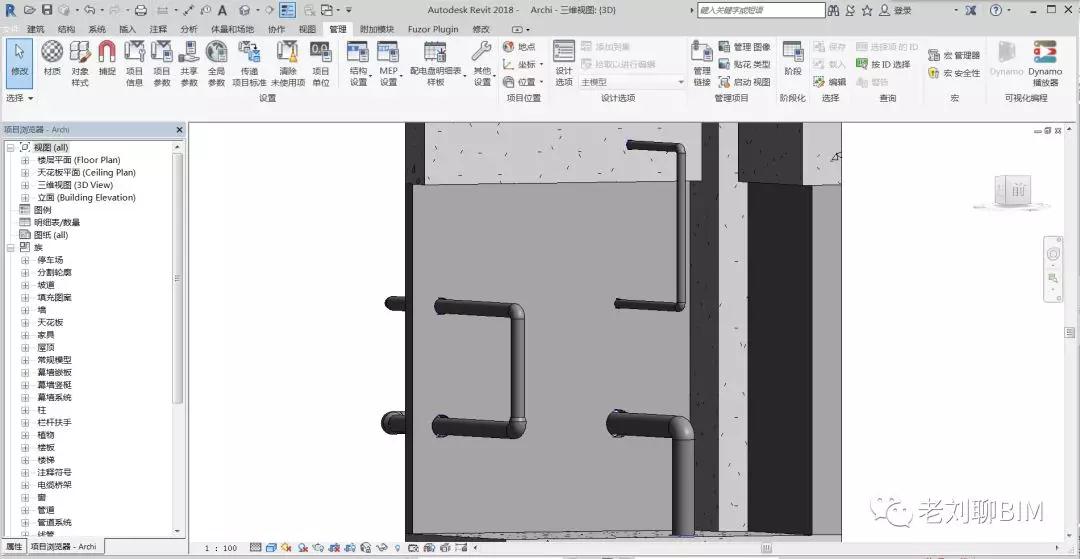This screenshot has height=559, width=1080.
Task: Expand 立面 (Building Elevation) tree node
Action: [25, 198]
